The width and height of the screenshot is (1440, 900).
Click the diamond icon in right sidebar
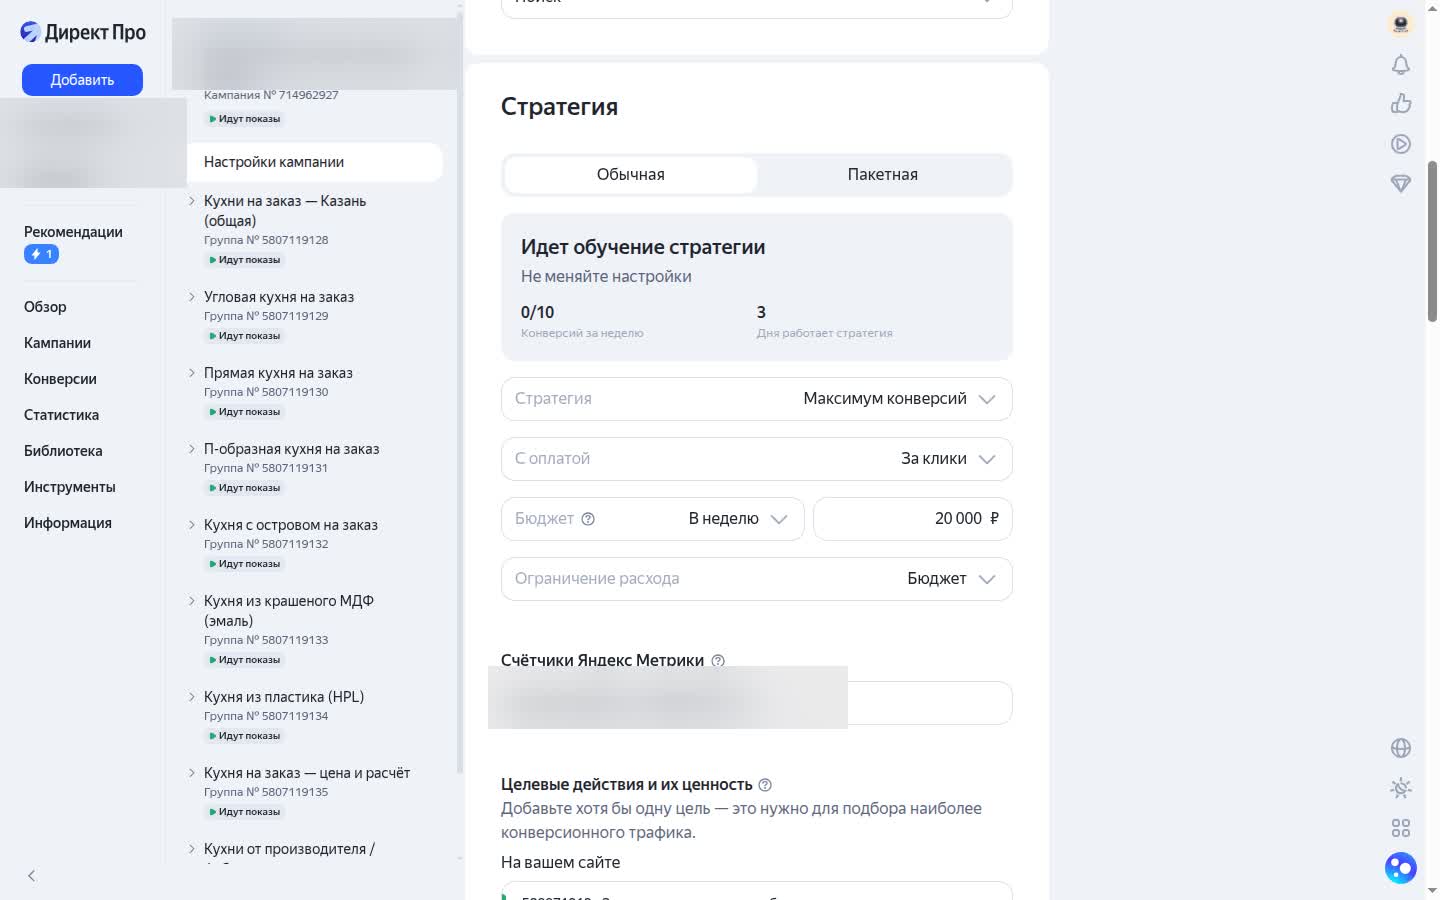click(1401, 183)
